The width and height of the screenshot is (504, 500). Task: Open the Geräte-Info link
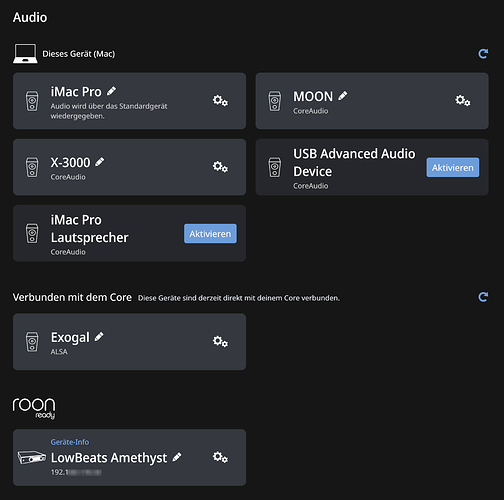(70, 442)
